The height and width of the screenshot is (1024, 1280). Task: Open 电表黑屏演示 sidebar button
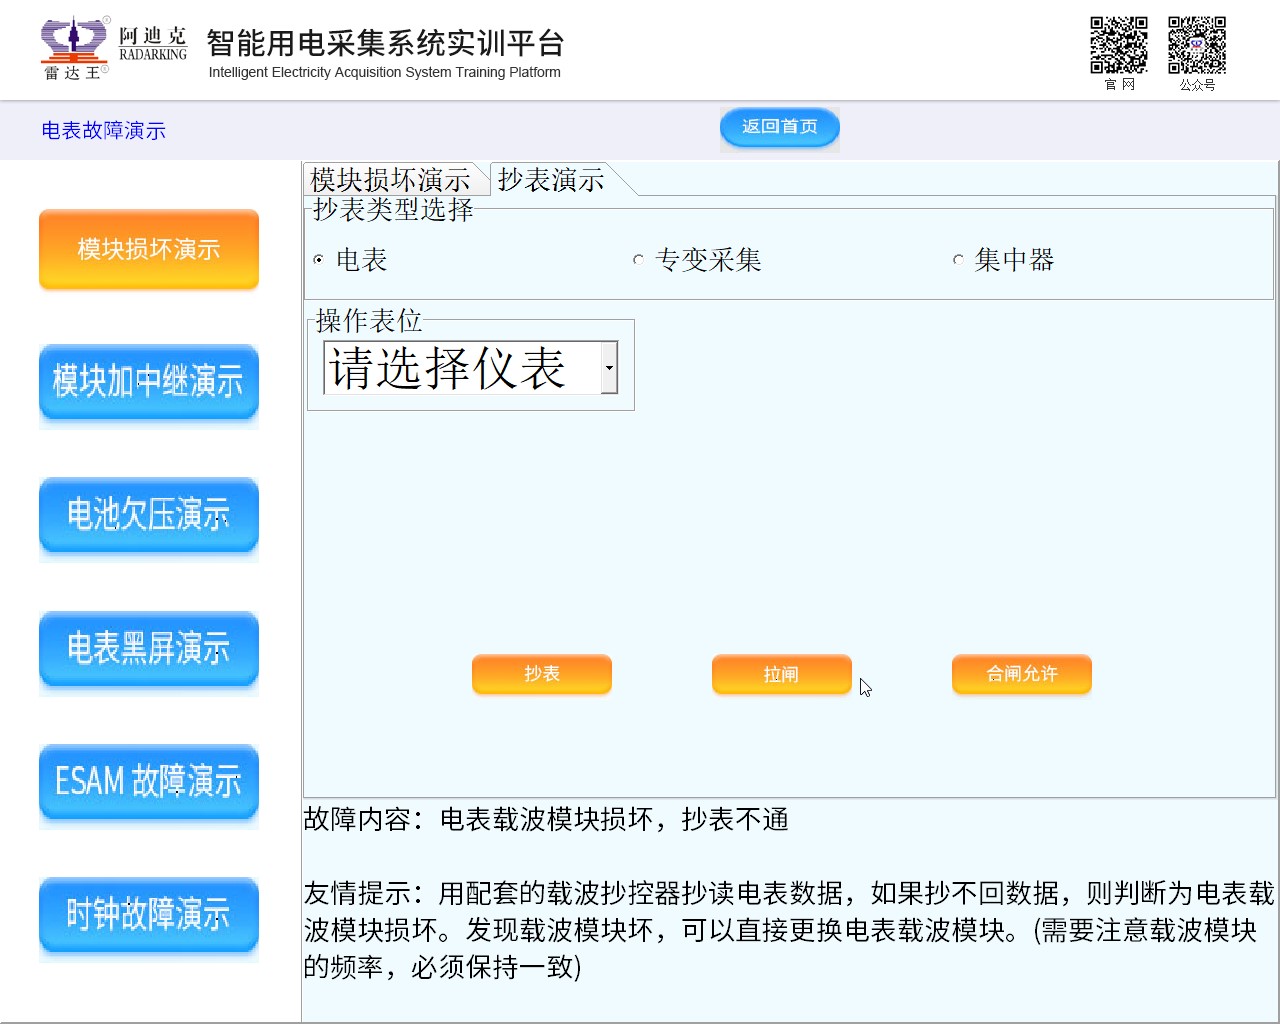149,648
